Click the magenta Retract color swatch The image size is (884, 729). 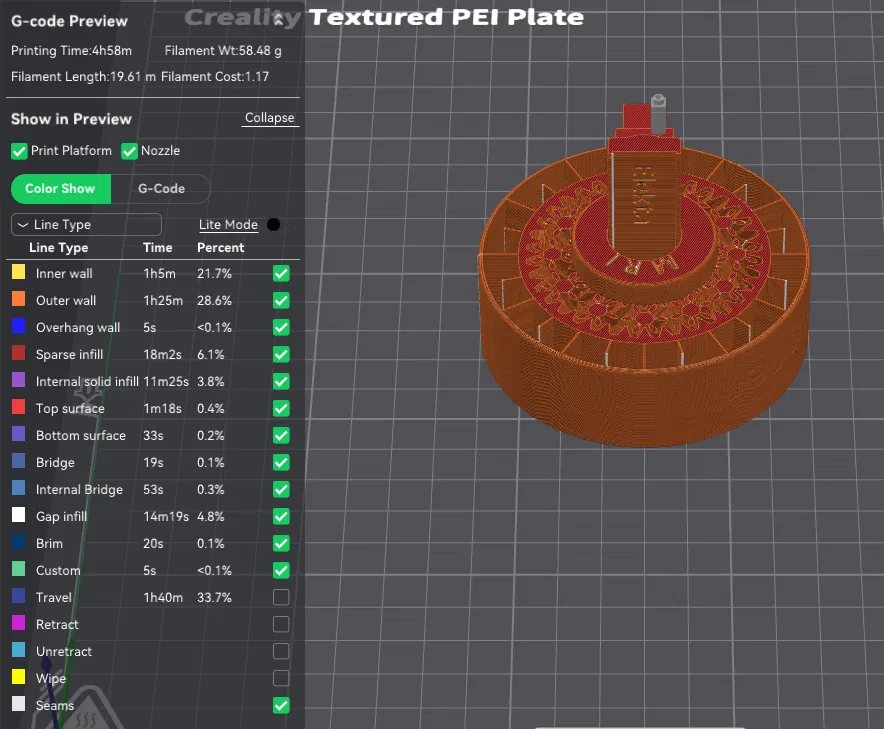[19, 622]
